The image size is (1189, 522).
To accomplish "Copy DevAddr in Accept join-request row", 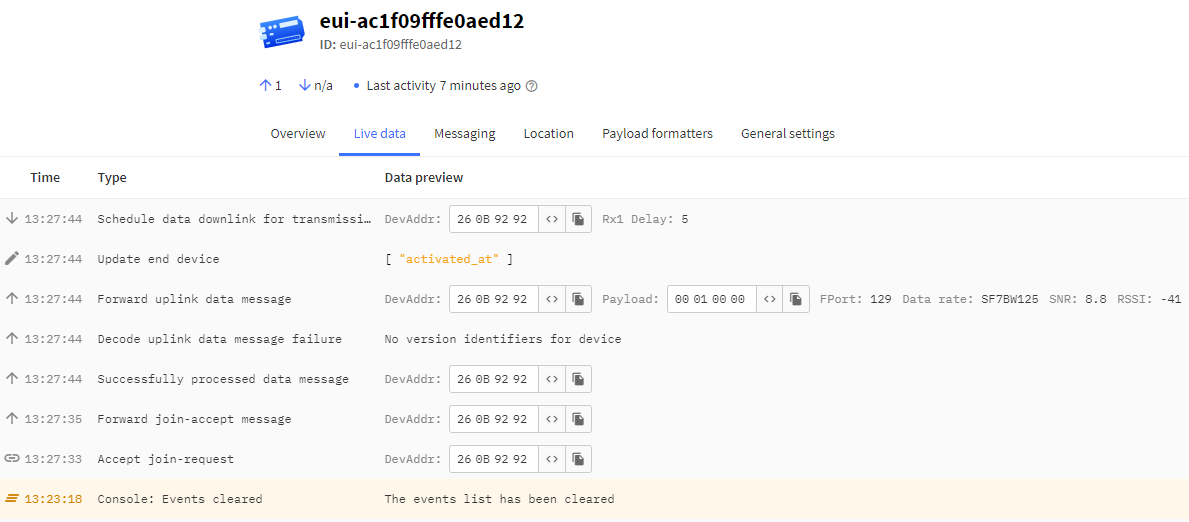I will click(x=578, y=459).
